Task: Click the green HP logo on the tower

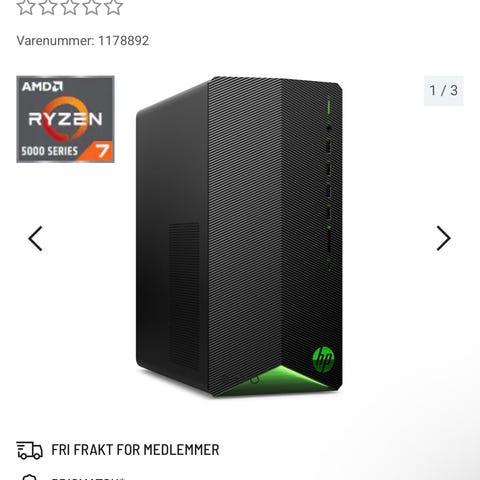Action: [x=323, y=359]
